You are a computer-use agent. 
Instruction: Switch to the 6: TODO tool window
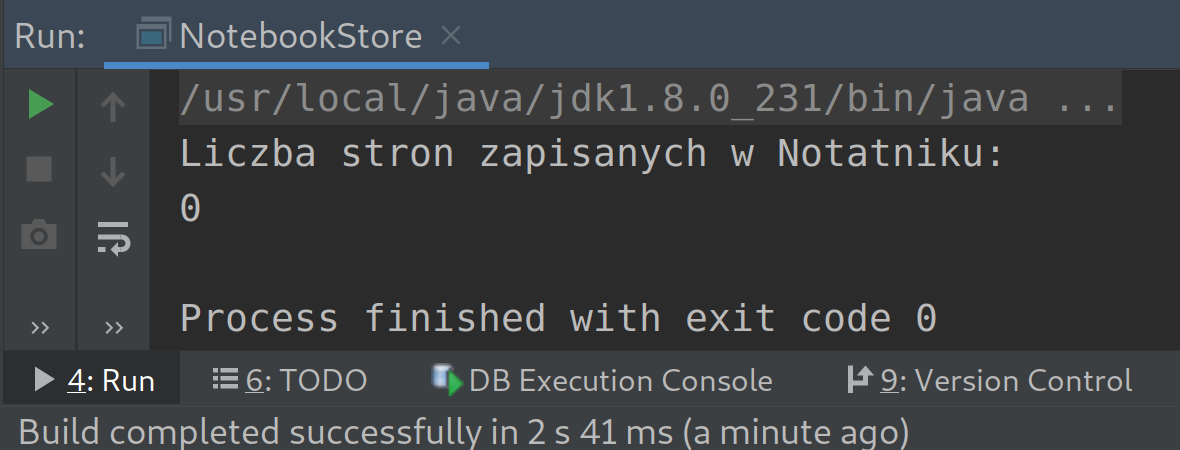[290, 380]
